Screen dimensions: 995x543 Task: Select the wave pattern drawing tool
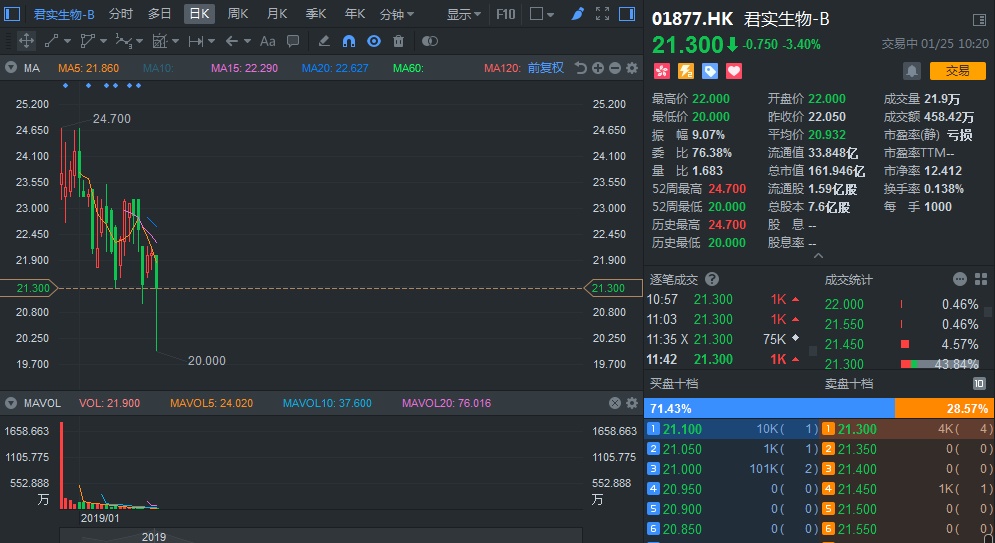123,41
